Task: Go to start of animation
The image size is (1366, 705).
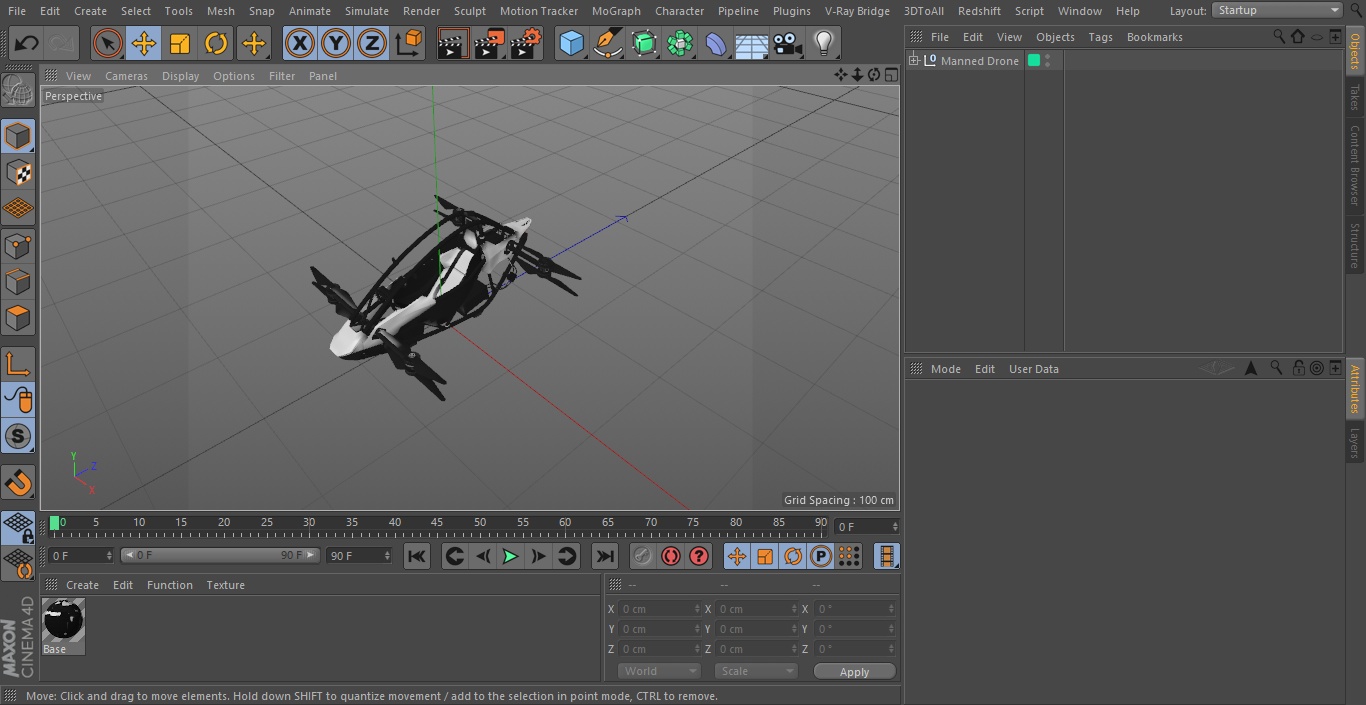Action: (x=417, y=556)
